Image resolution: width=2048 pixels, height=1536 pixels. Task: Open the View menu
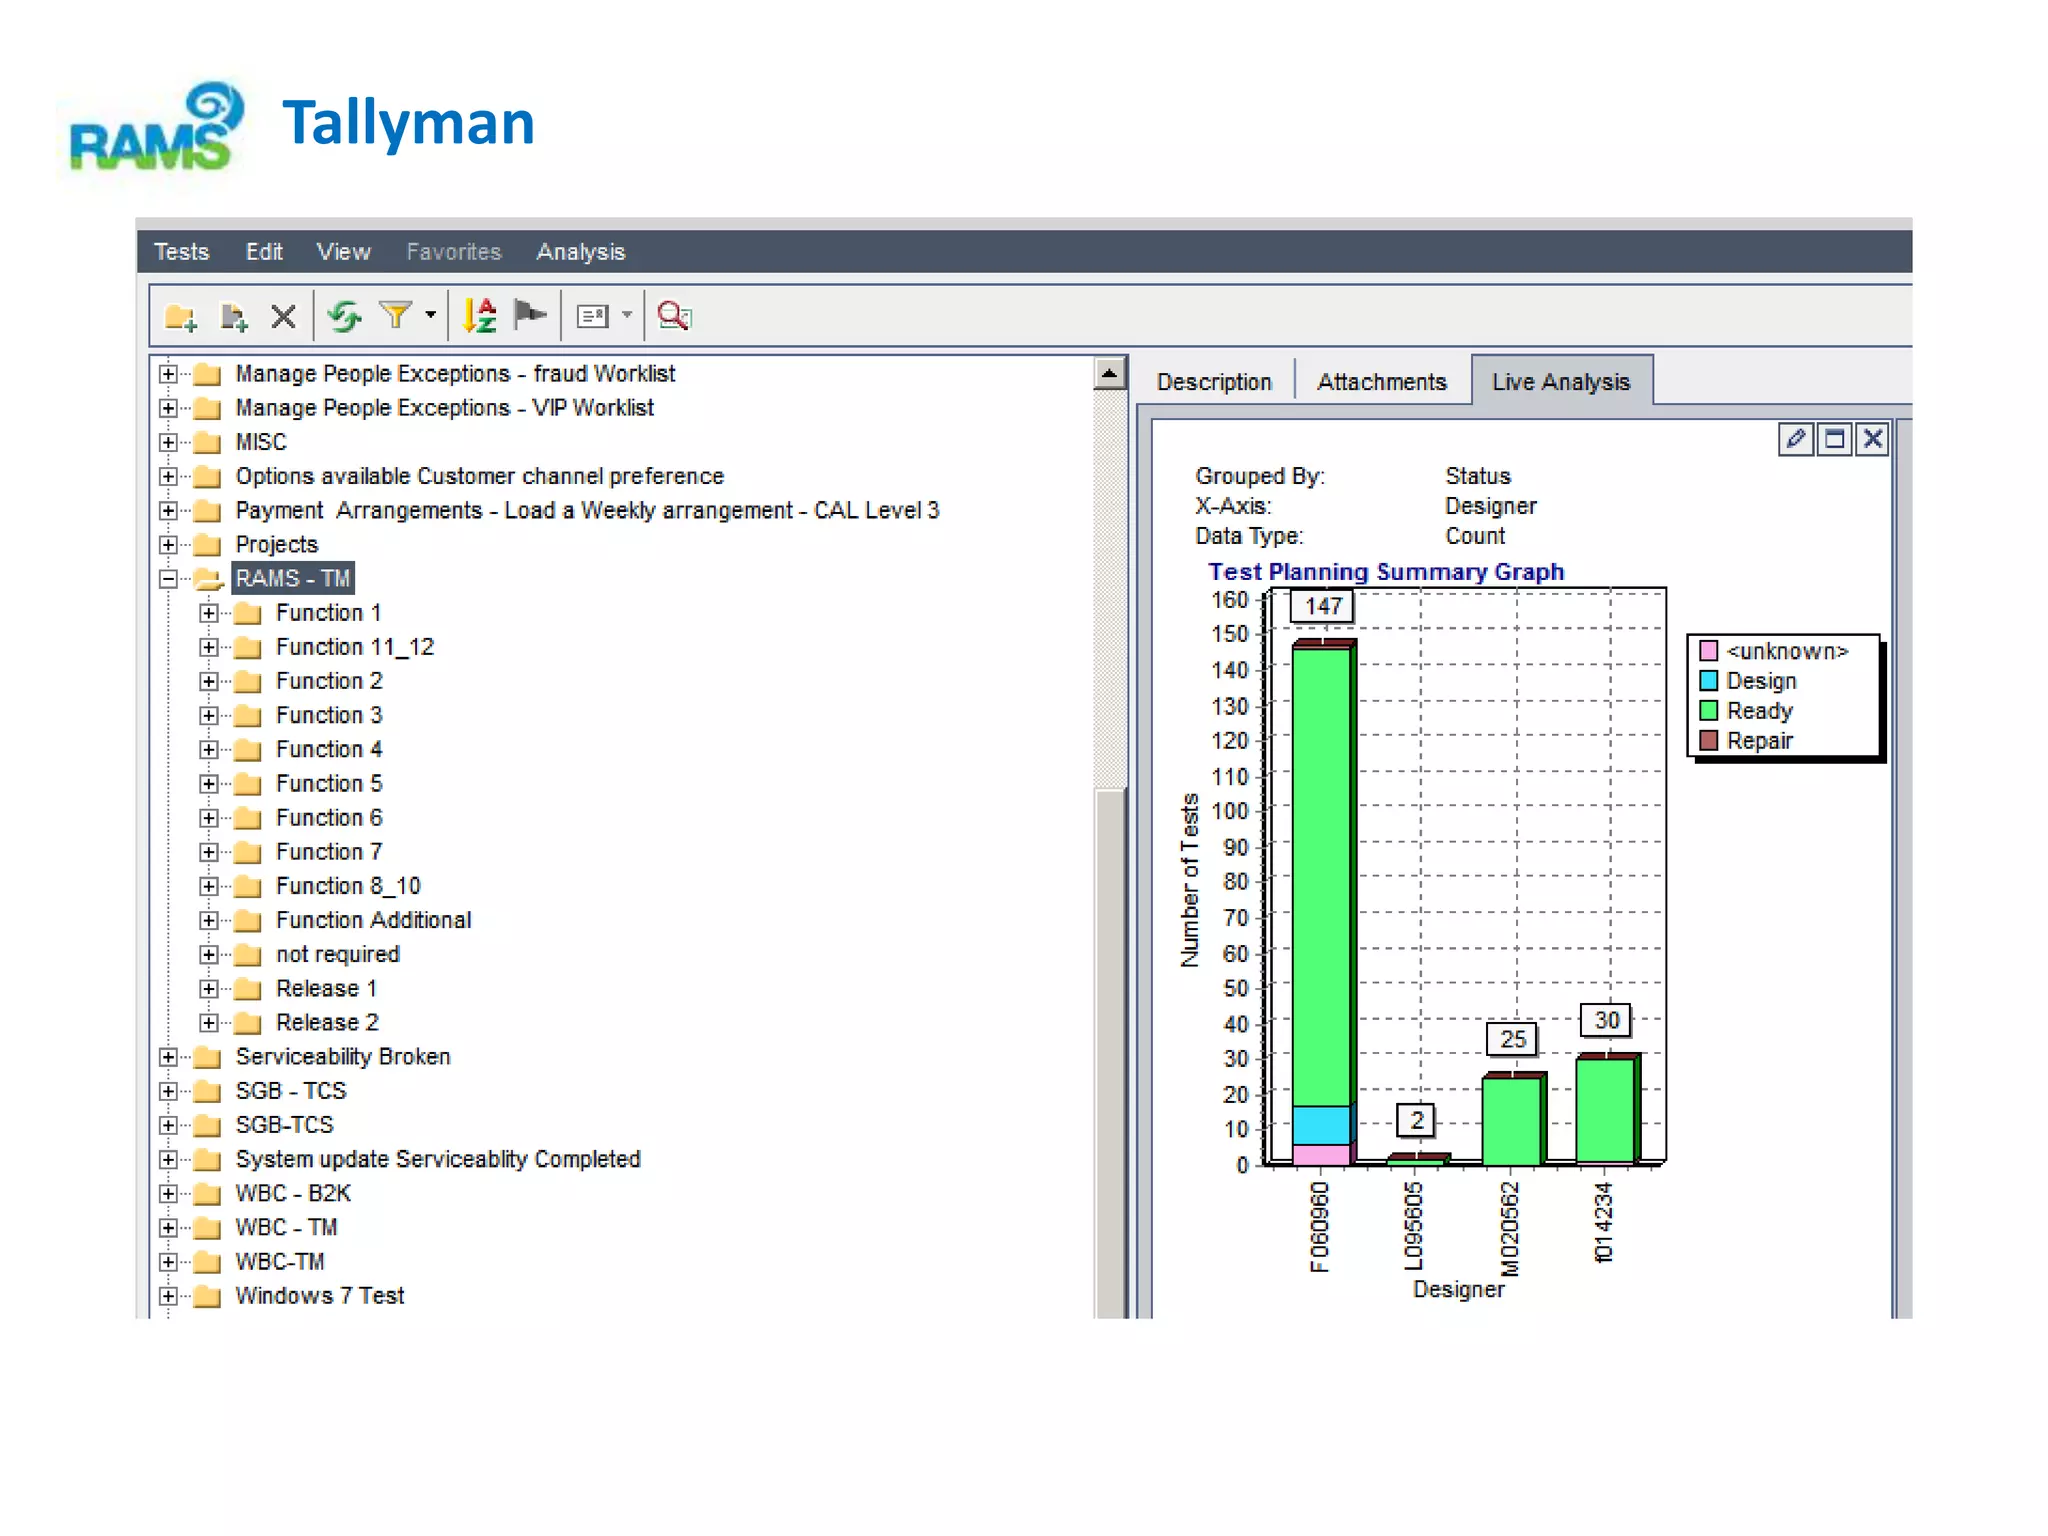(x=343, y=252)
